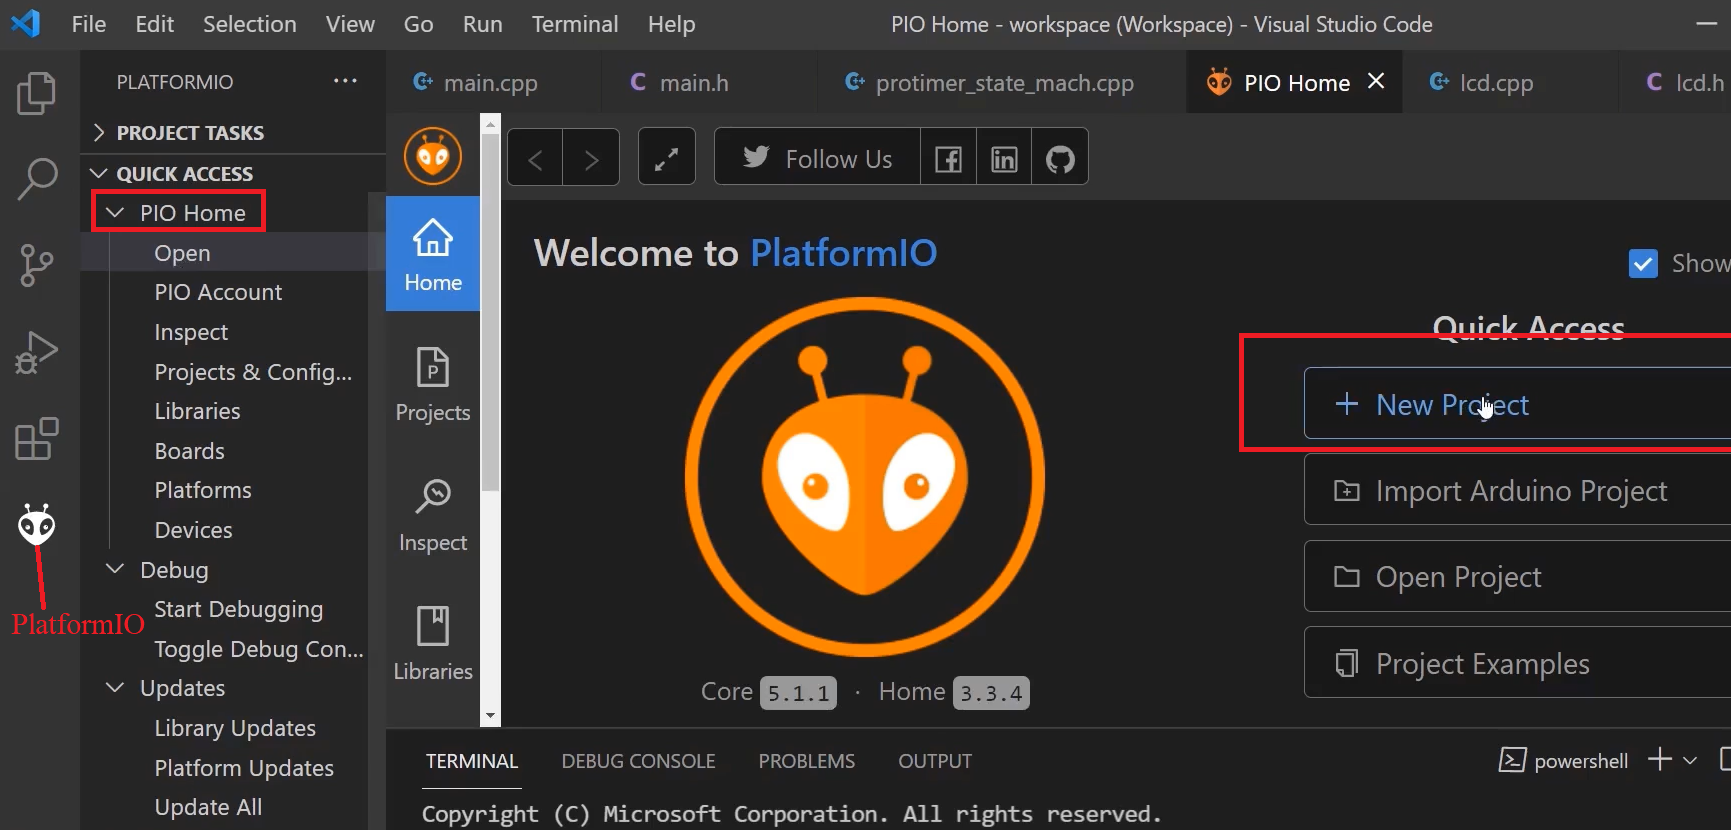Click the expand fullscreen arrows icon
Screen dimensions: 1731x830
(667, 158)
